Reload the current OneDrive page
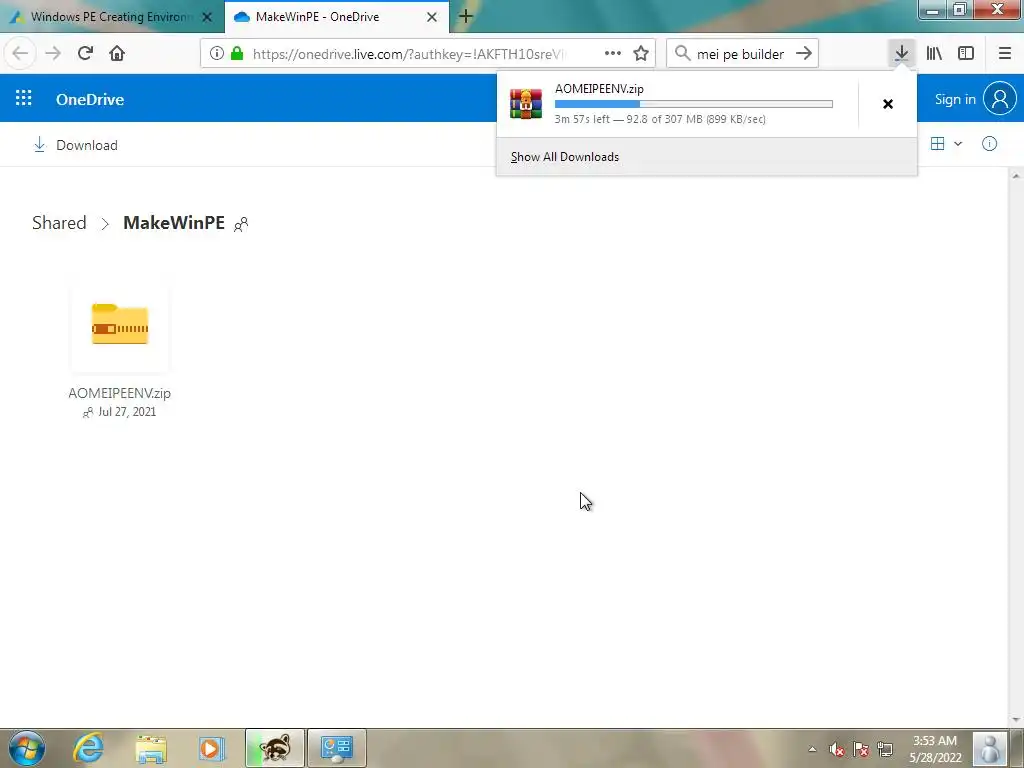This screenshot has height=768, width=1024. click(x=85, y=54)
